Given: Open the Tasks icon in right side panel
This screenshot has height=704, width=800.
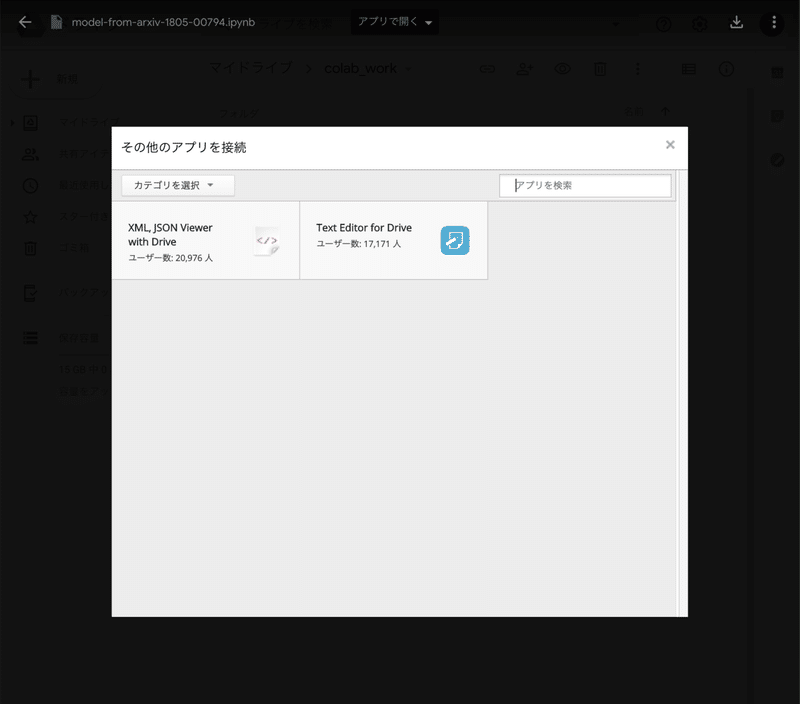Looking at the screenshot, I should click(x=777, y=161).
